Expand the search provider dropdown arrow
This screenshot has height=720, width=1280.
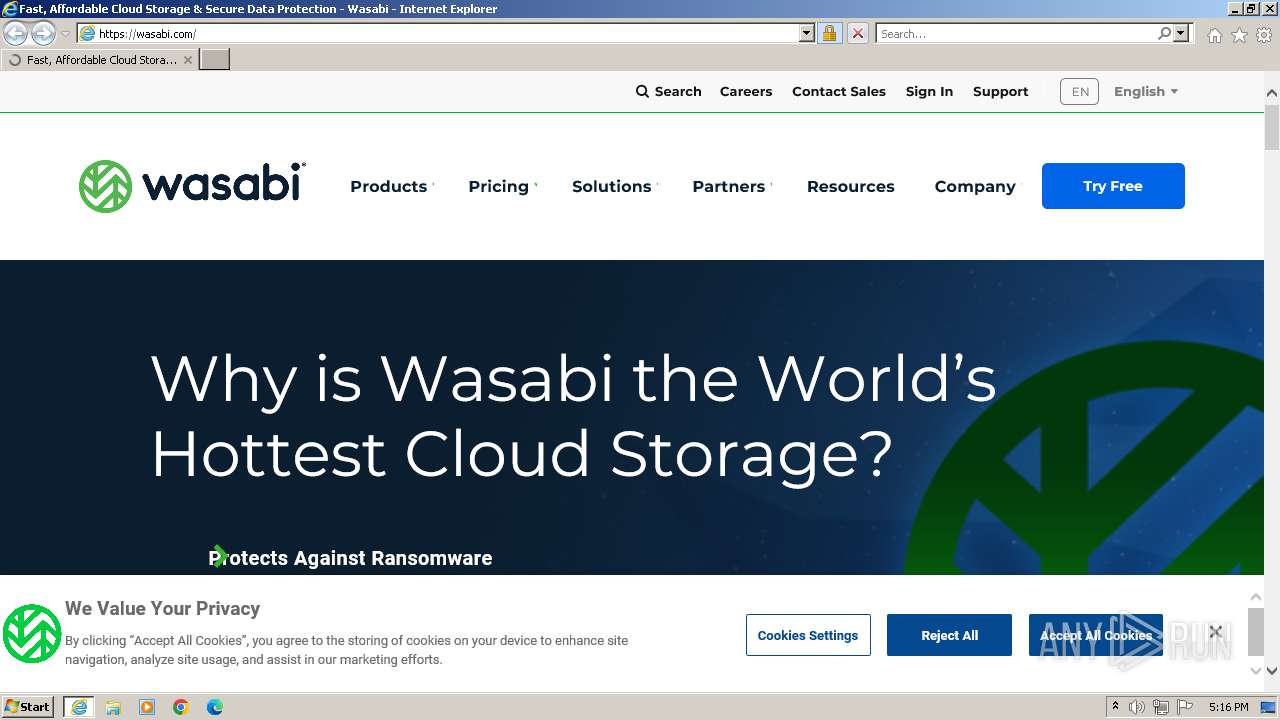pos(1181,33)
